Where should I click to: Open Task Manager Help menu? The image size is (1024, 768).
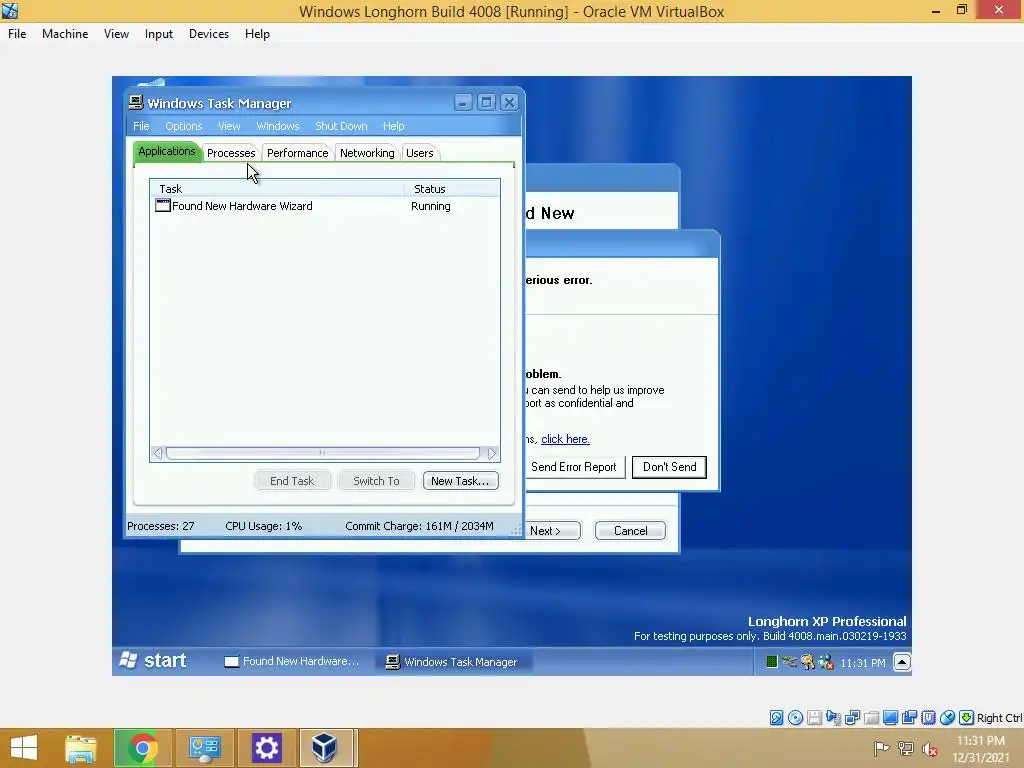point(393,126)
